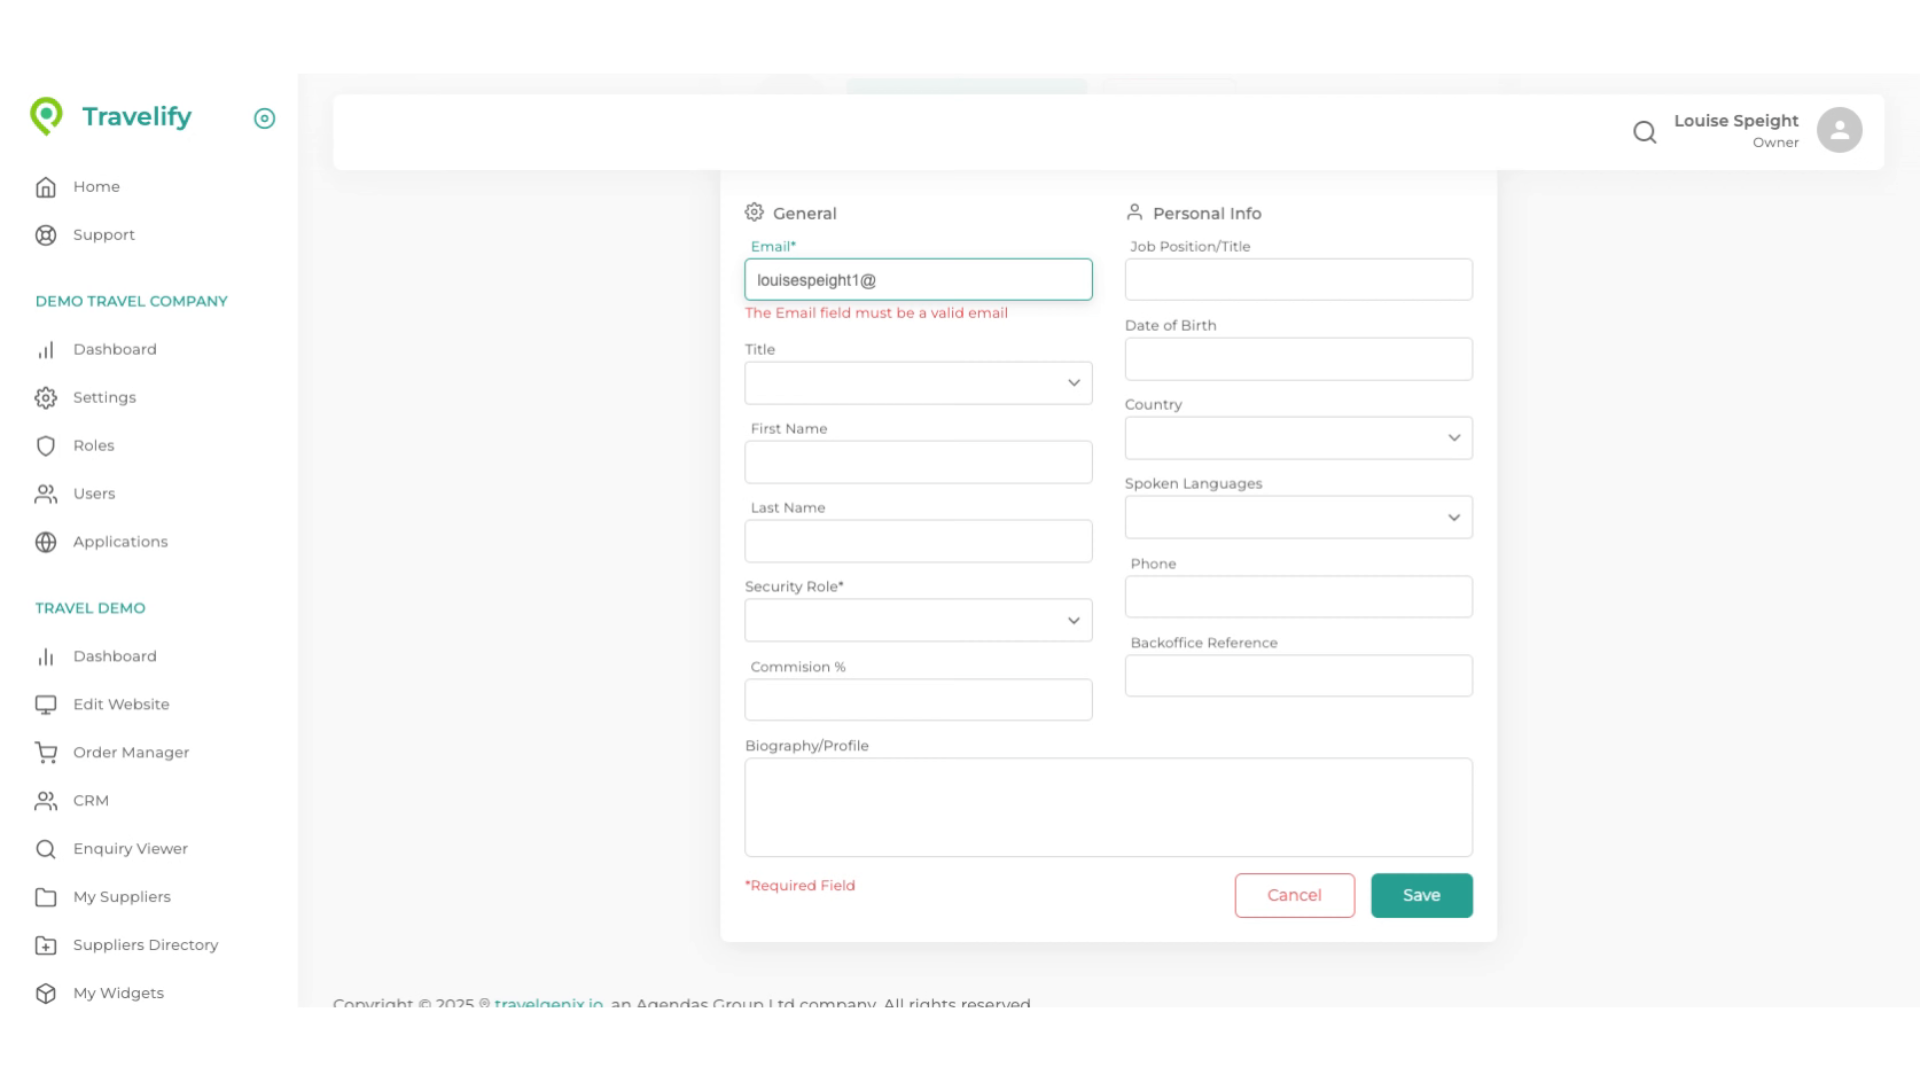
Task: Select the Order Manager cart icon
Action: (x=46, y=752)
